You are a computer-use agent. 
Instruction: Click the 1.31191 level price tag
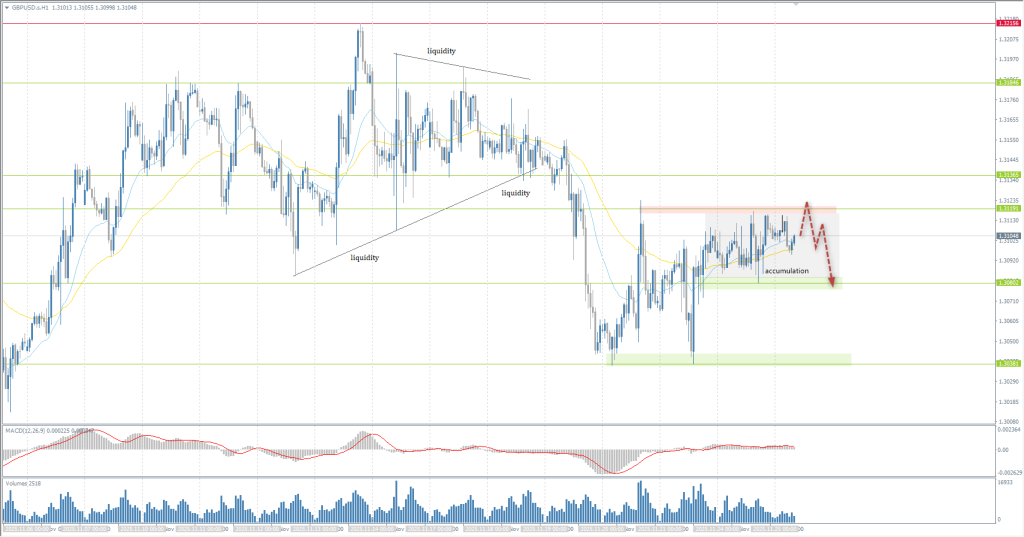click(x=1007, y=209)
